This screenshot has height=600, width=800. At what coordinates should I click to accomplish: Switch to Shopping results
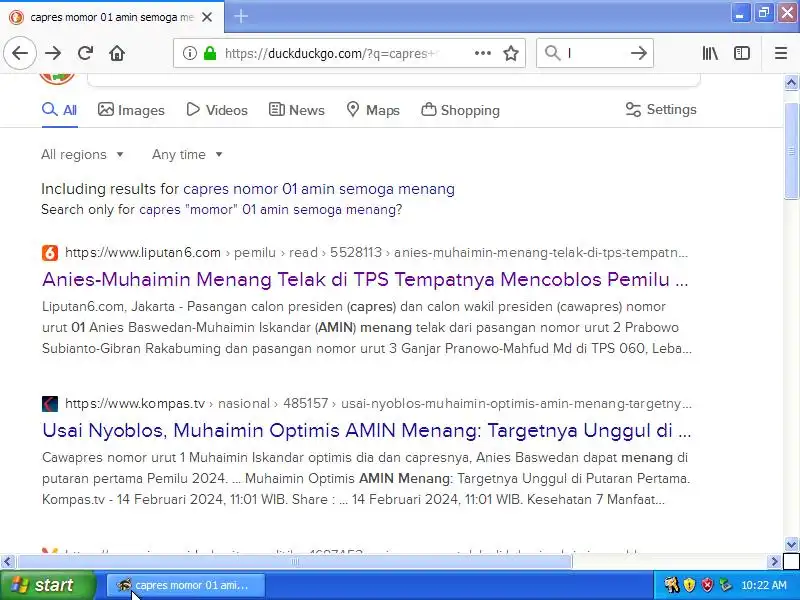pos(460,110)
